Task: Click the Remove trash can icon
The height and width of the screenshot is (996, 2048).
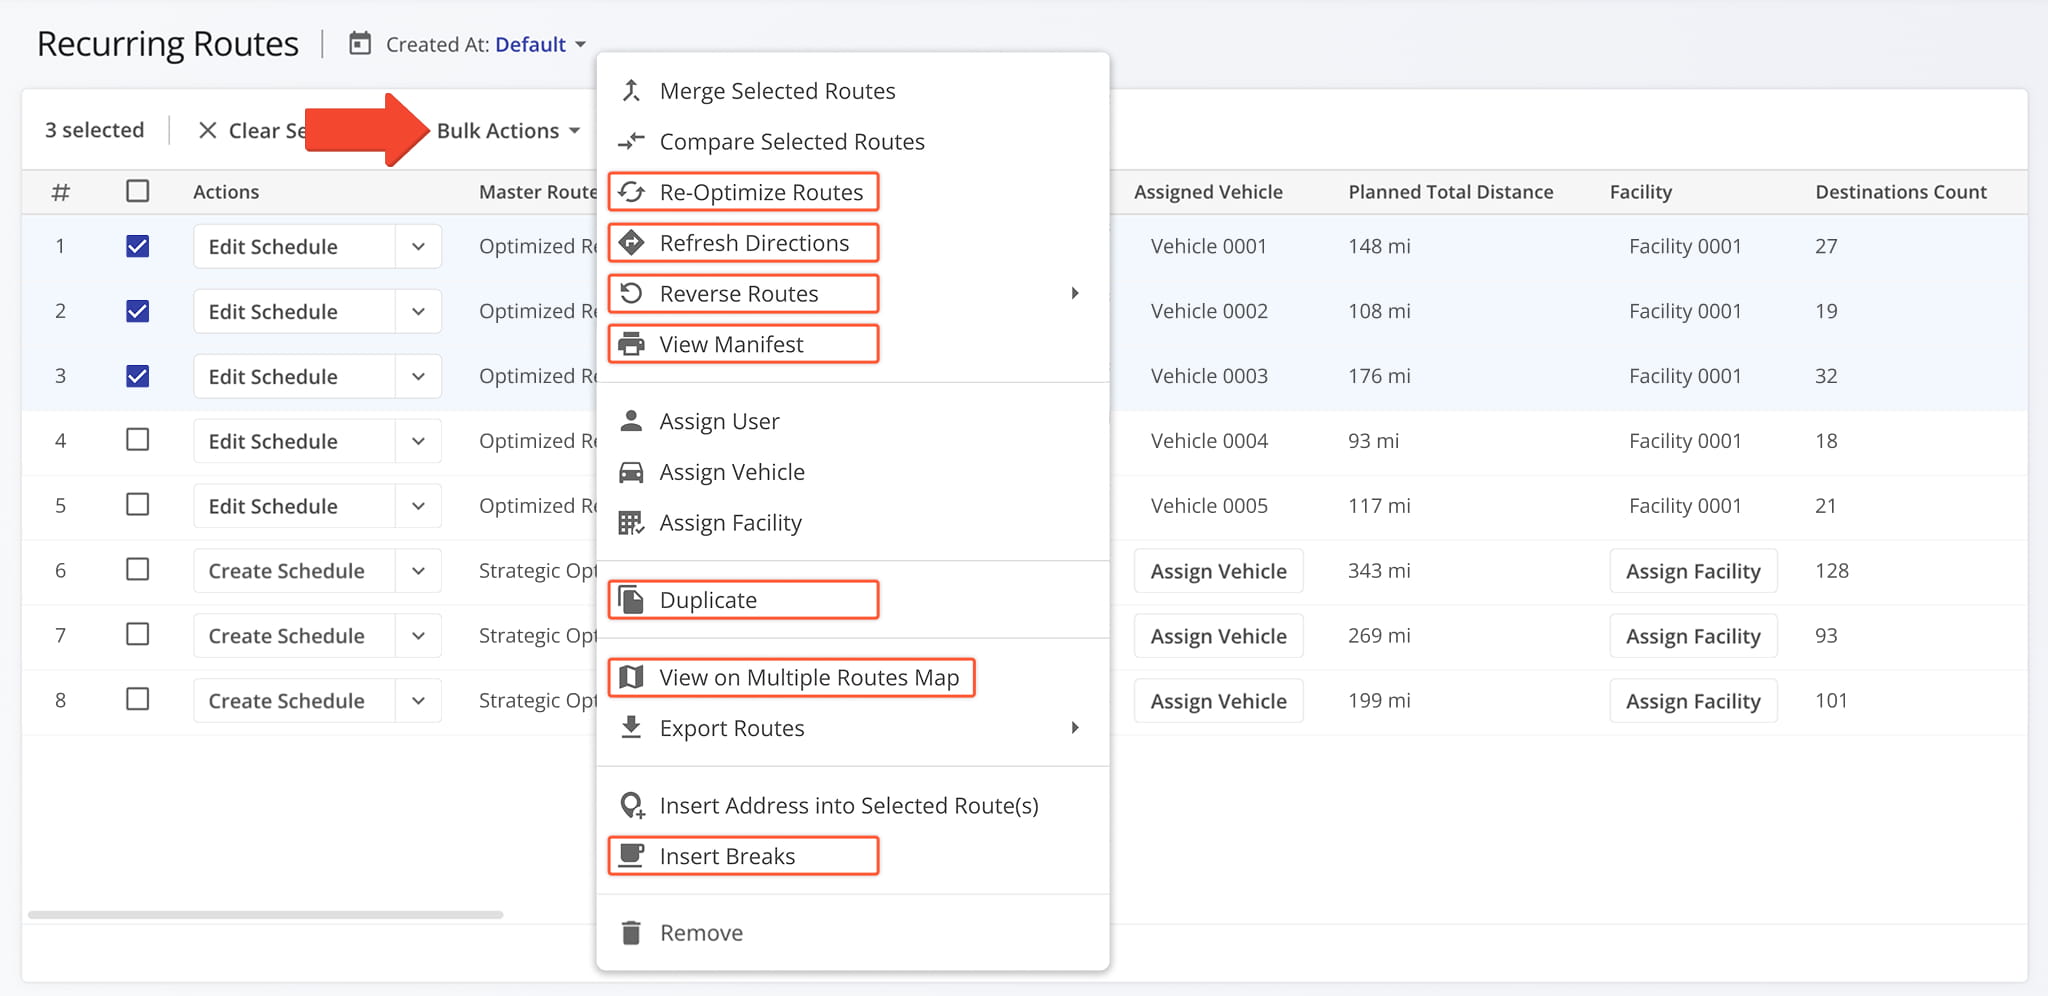Action: pyautogui.click(x=632, y=932)
